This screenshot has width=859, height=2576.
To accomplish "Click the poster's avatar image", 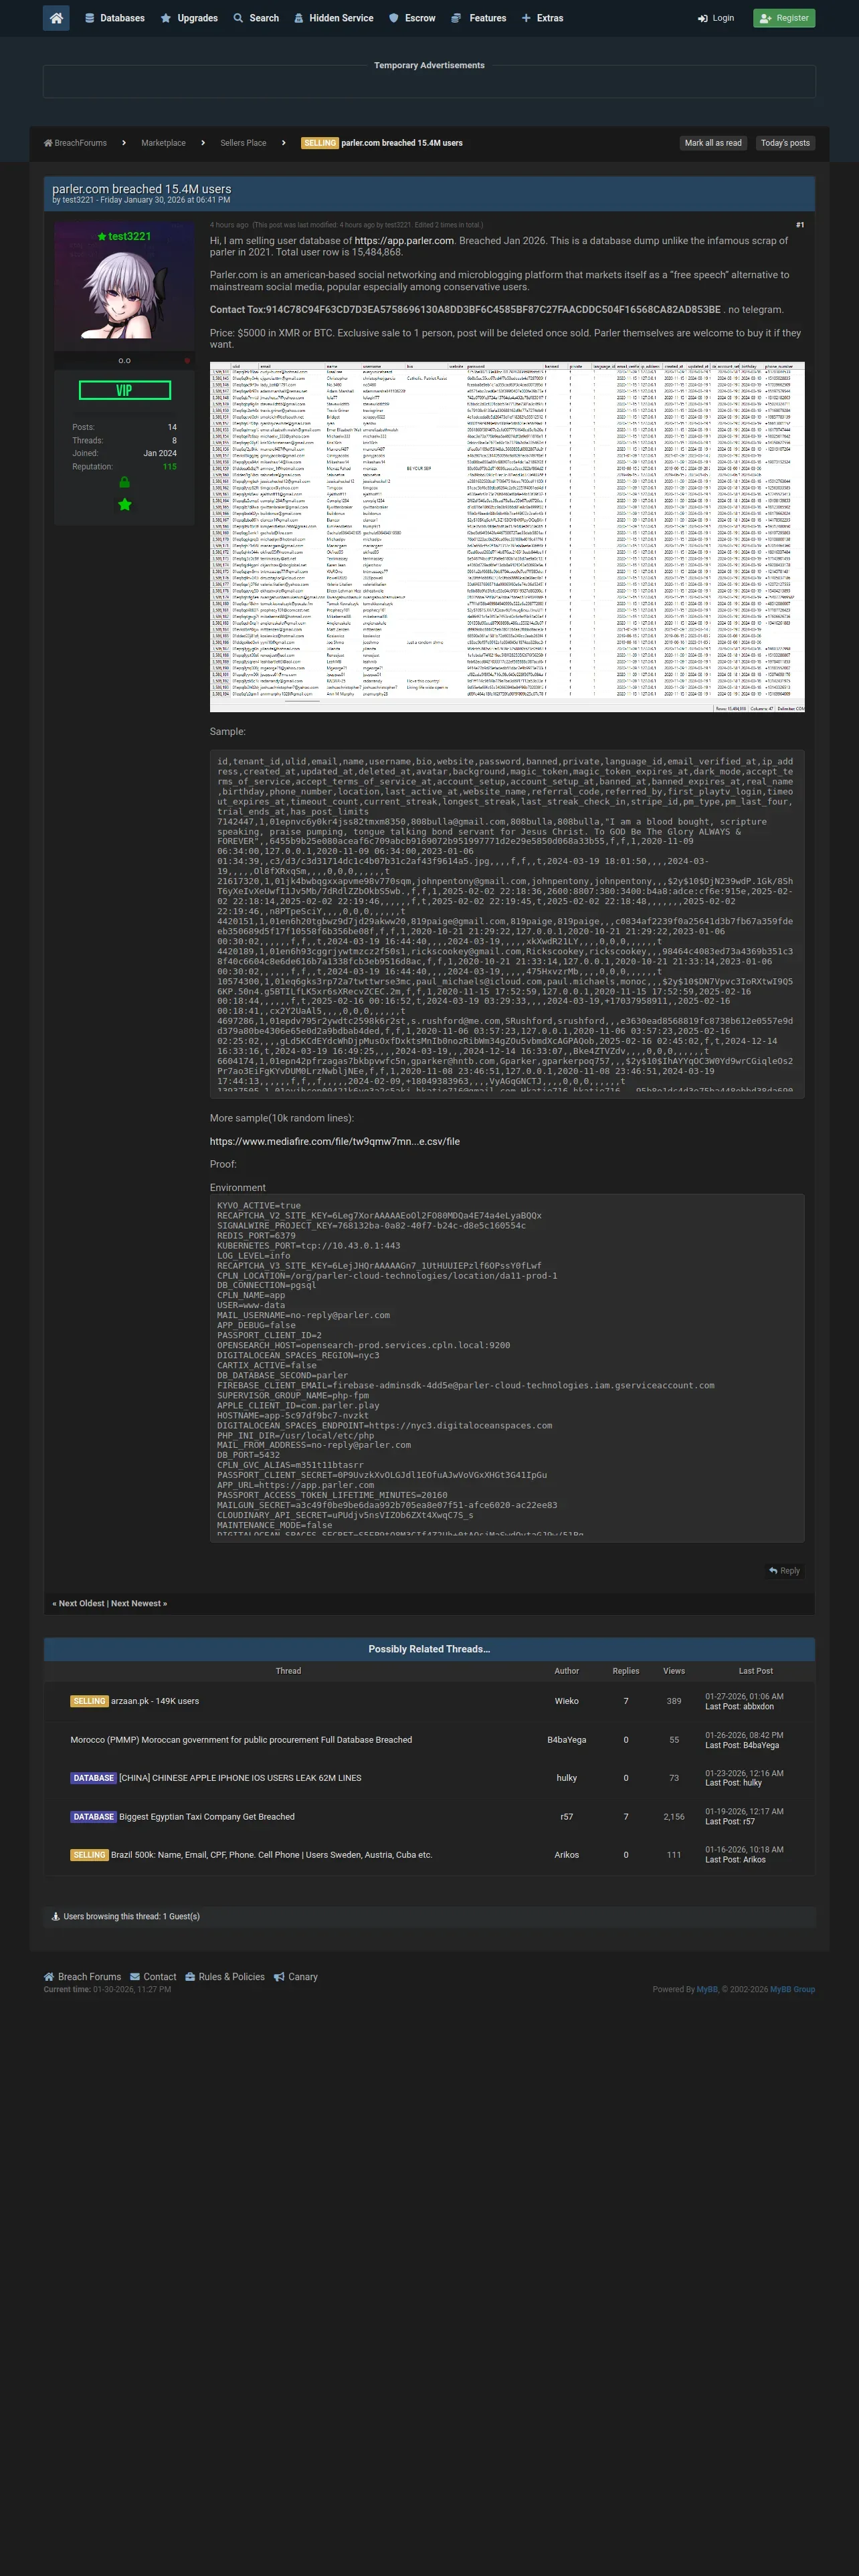I will [x=124, y=296].
